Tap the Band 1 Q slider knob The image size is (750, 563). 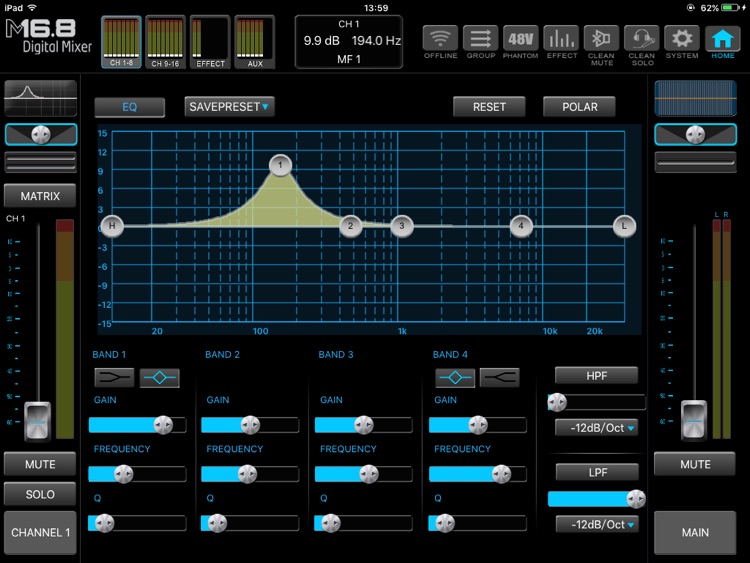pos(104,523)
